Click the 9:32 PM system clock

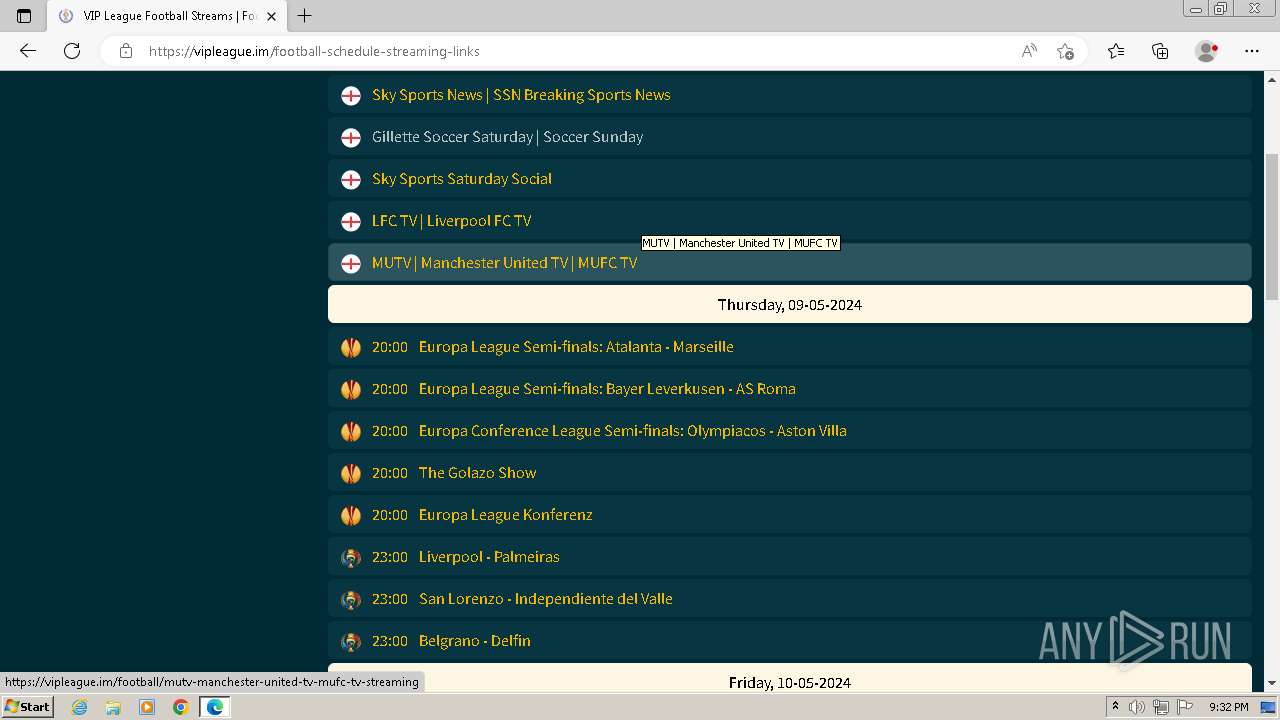click(1228, 707)
